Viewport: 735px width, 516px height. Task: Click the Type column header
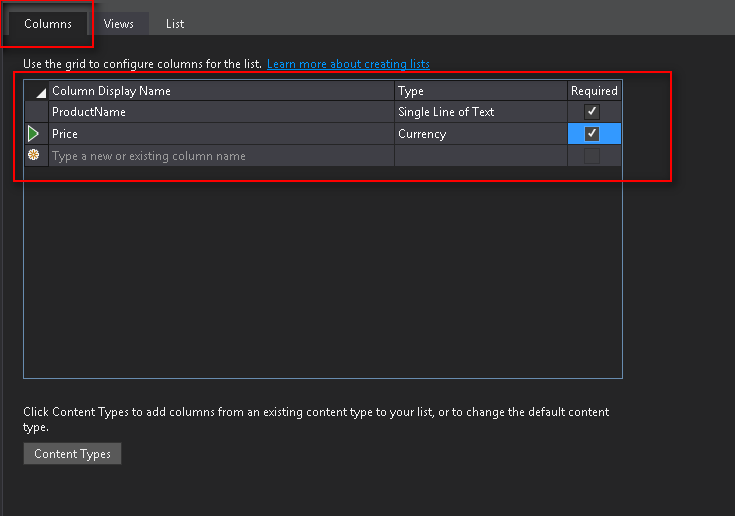click(x=480, y=91)
